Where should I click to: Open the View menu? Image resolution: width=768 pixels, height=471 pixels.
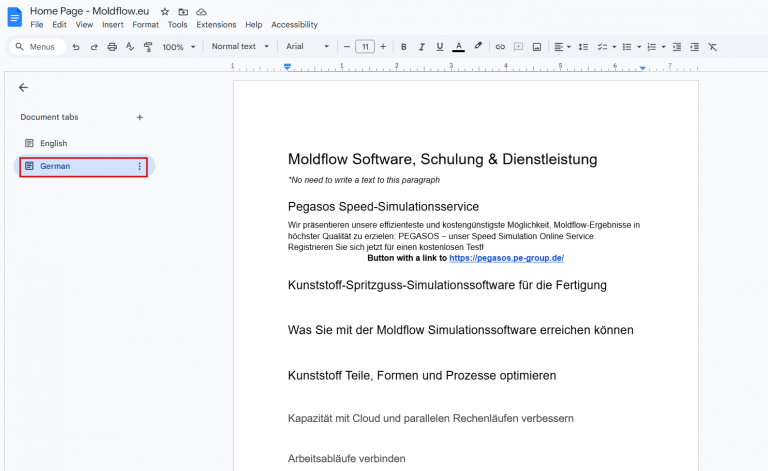click(x=84, y=24)
